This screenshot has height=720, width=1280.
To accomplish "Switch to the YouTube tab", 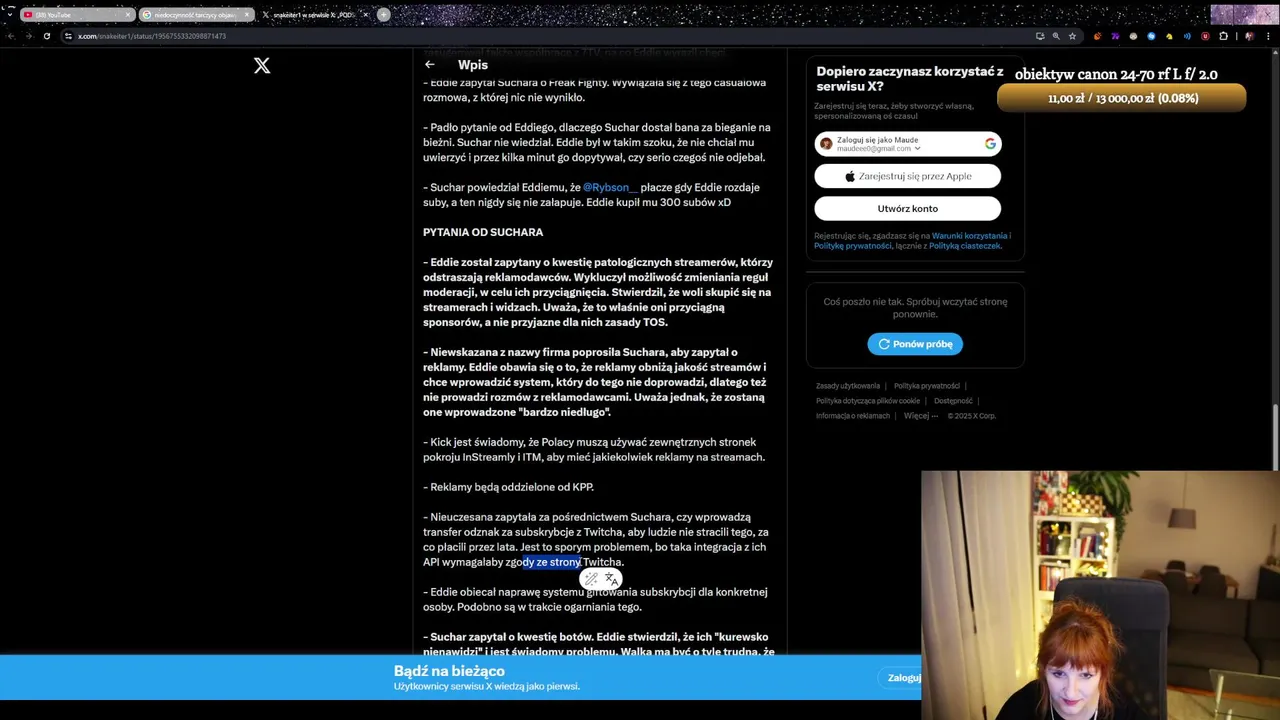I will (77, 15).
